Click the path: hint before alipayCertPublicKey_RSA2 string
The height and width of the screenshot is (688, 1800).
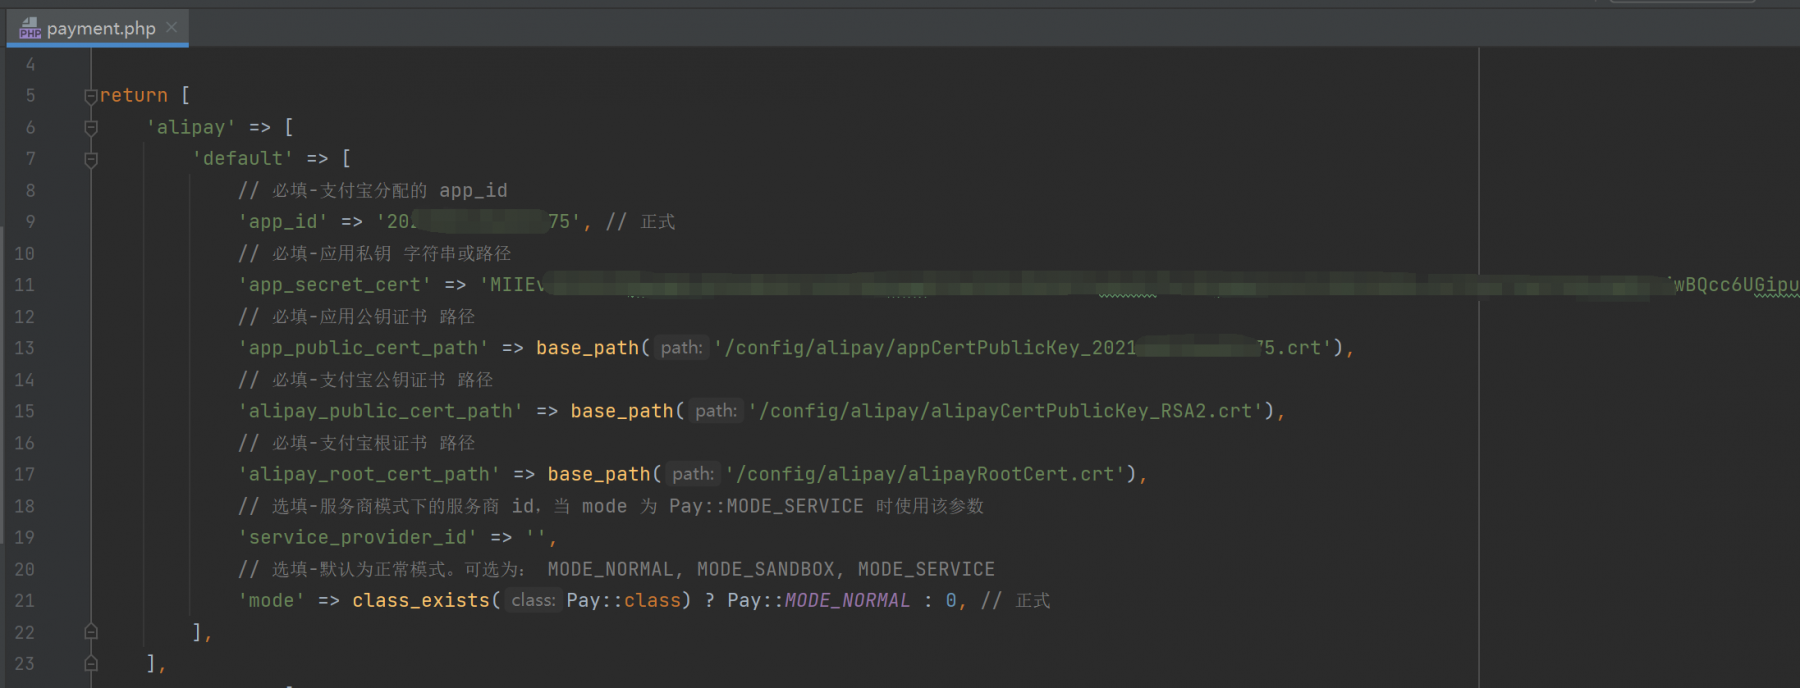(716, 411)
